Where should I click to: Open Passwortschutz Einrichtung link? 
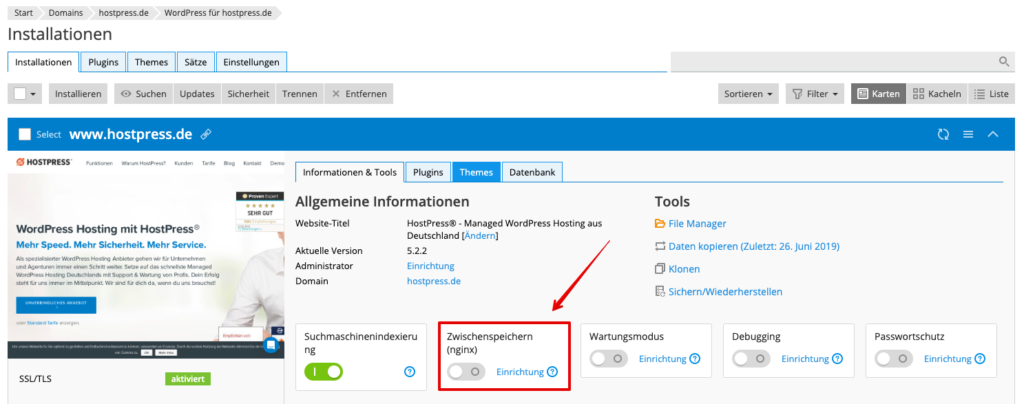[x=947, y=358]
